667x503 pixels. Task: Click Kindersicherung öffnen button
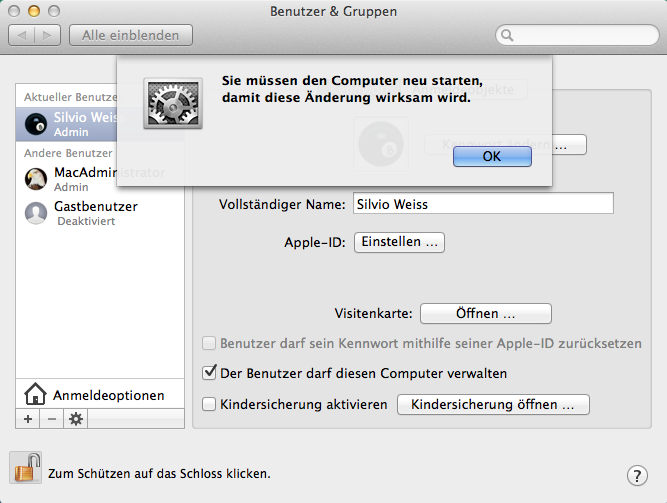pos(493,404)
